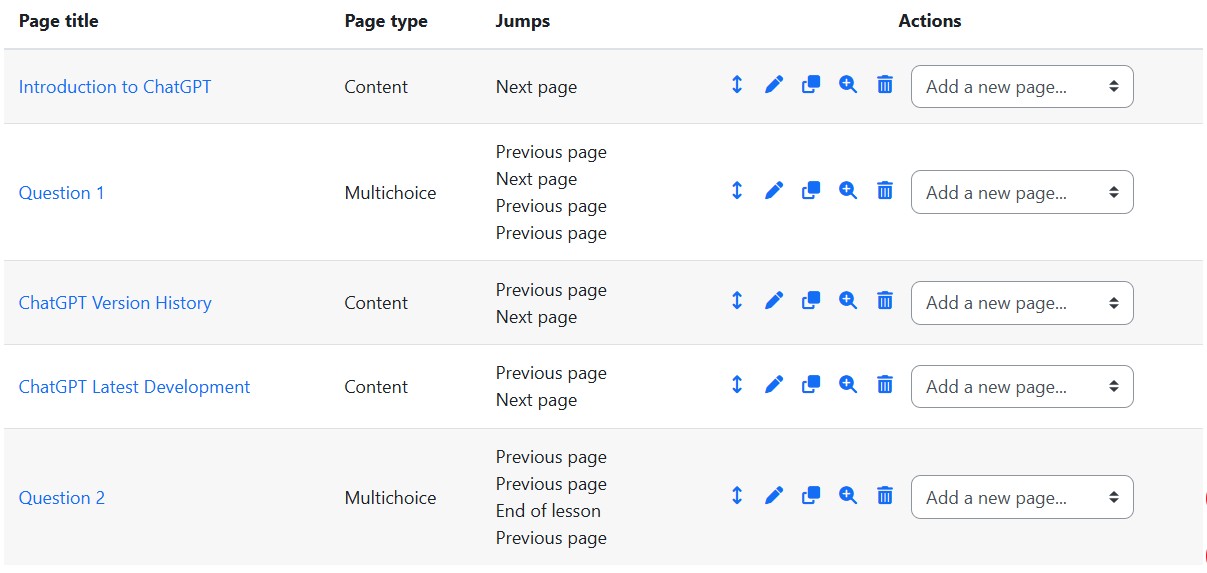The image size is (1207, 573).
Task: Duplicate the ChatGPT Version History page
Action: [811, 301]
